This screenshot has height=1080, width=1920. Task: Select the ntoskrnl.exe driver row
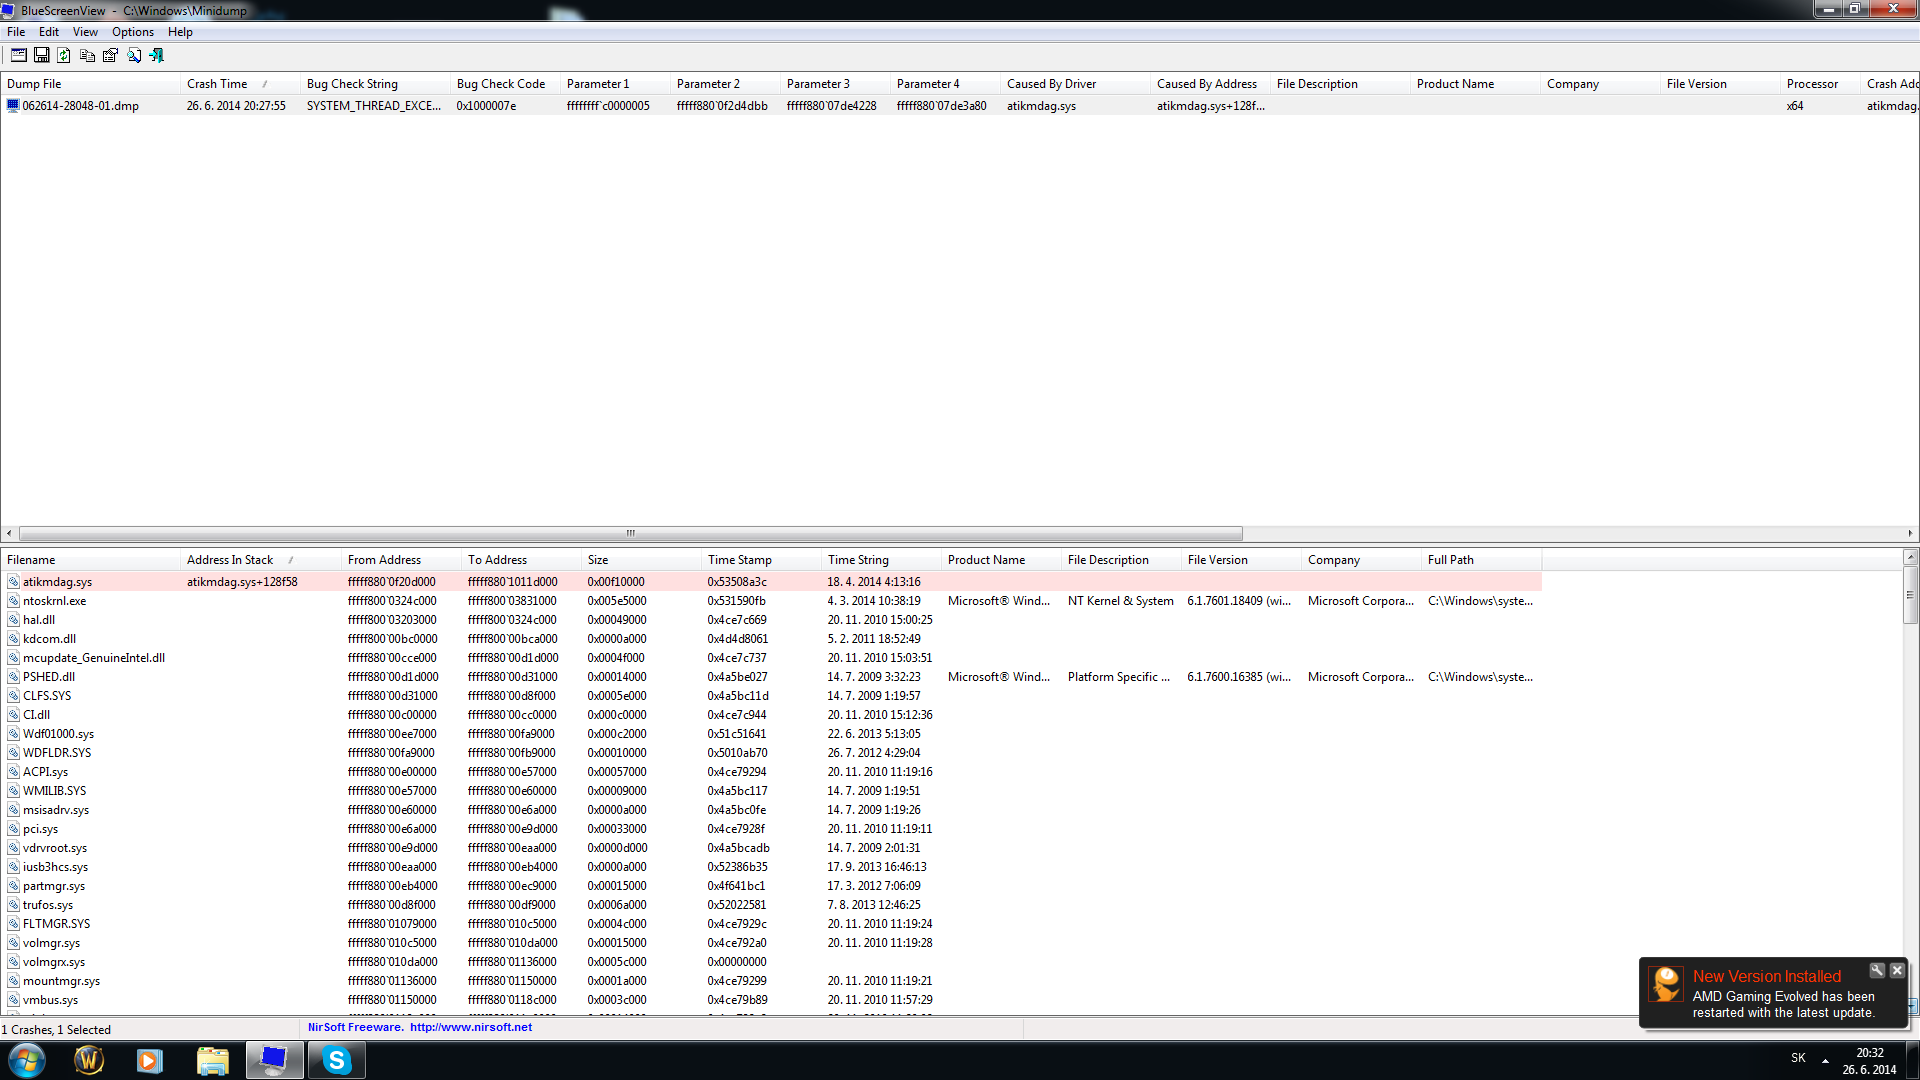coord(55,601)
